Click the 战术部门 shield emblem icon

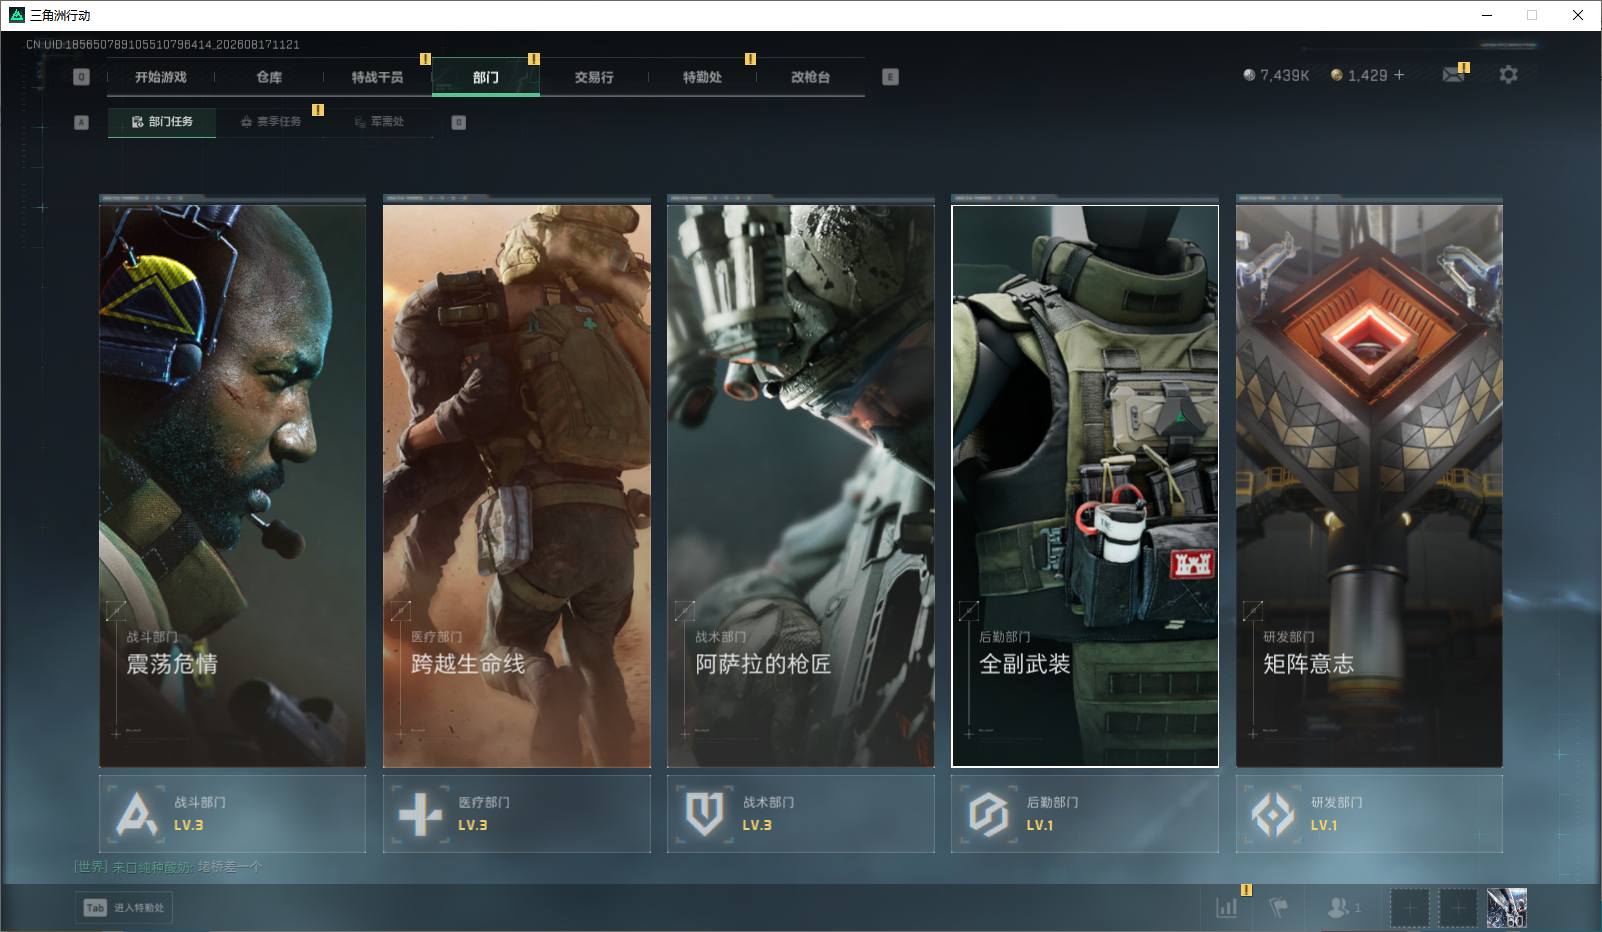(704, 814)
